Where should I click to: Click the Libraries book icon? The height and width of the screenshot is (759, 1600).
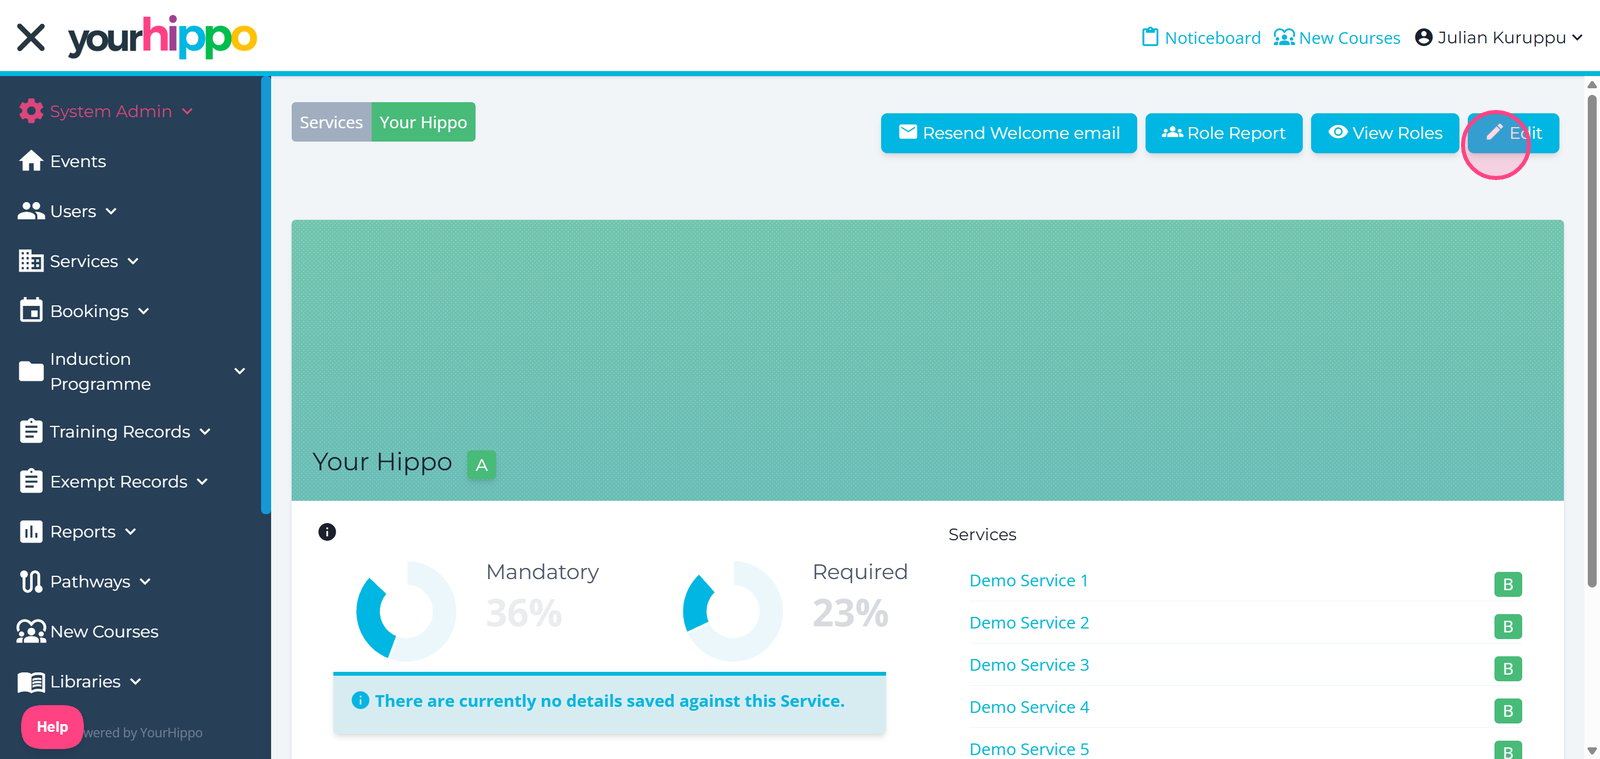(31, 682)
